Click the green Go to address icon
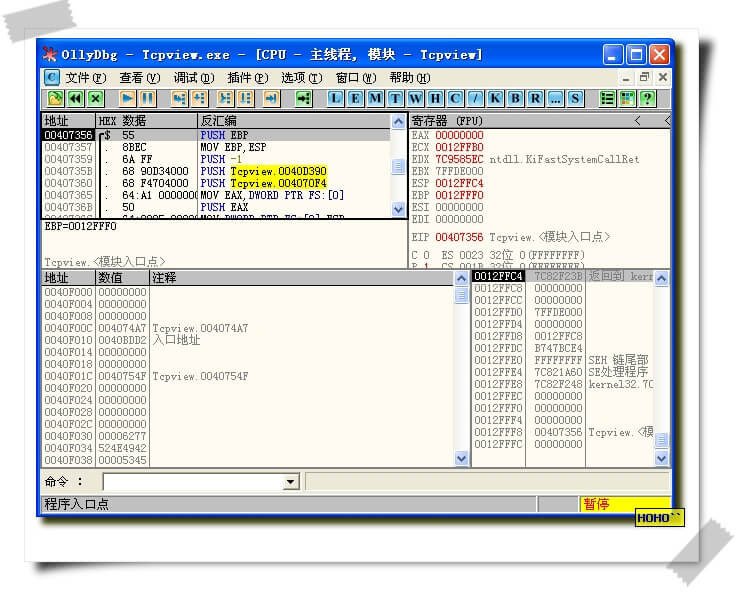 tap(304, 99)
